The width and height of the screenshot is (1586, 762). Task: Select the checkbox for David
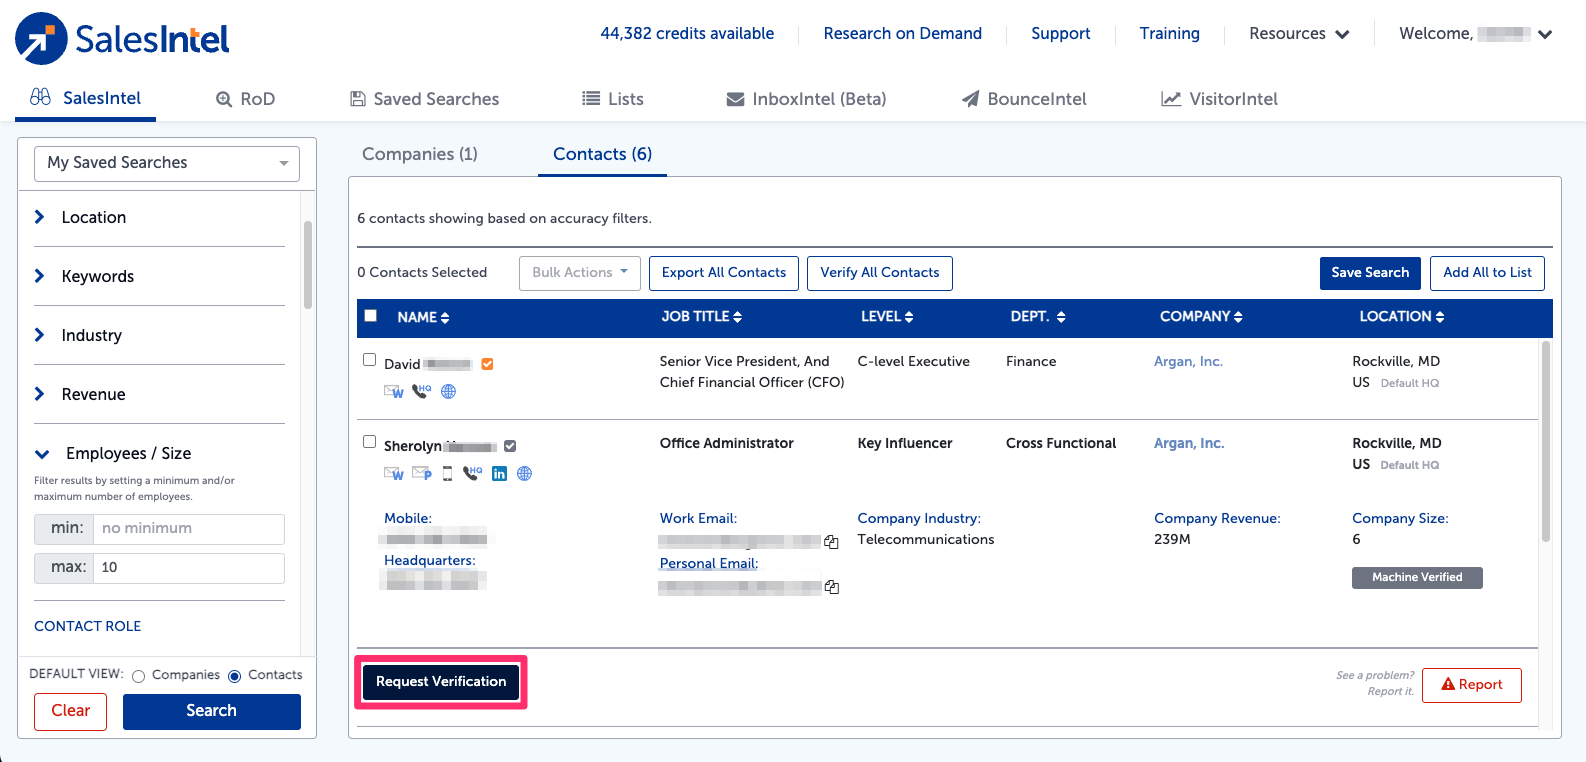click(x=370, y=360)
